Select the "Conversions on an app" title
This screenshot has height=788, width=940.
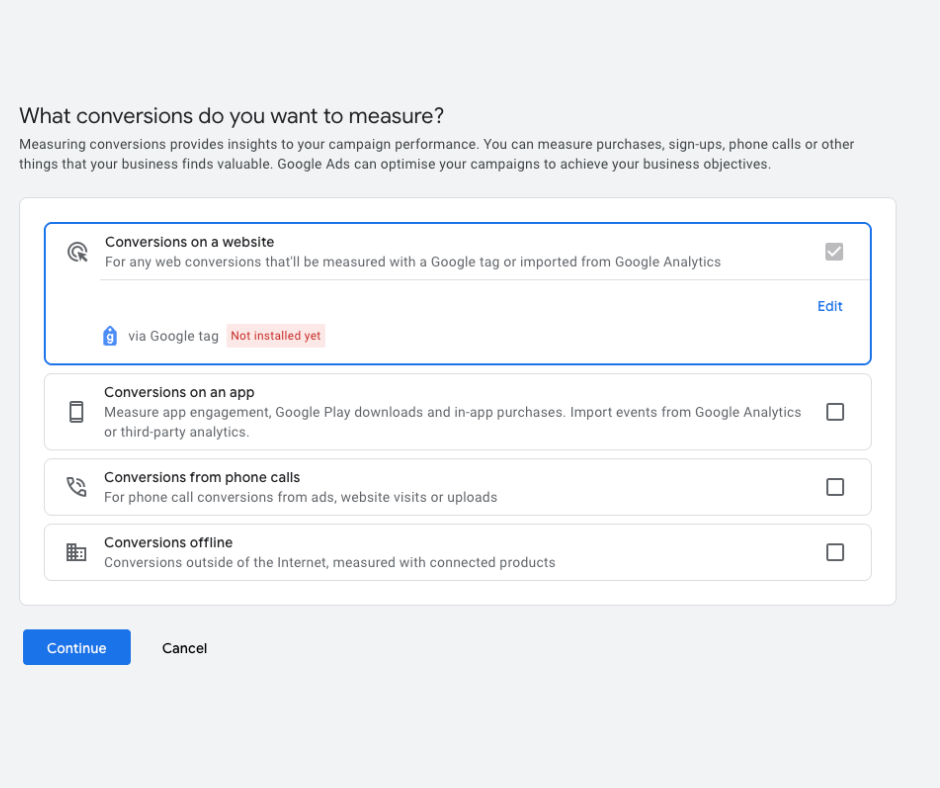coord(179,393)
